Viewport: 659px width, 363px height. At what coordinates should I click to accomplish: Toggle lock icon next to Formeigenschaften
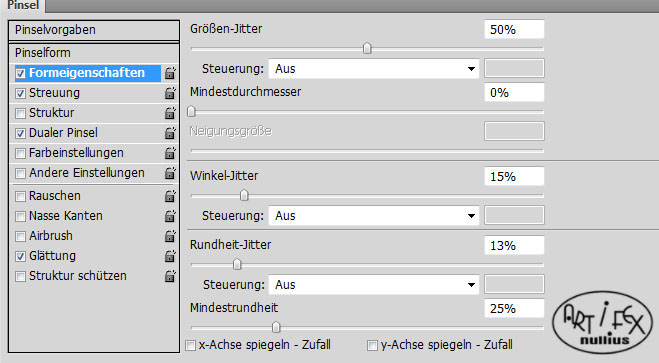click(170, 73)
